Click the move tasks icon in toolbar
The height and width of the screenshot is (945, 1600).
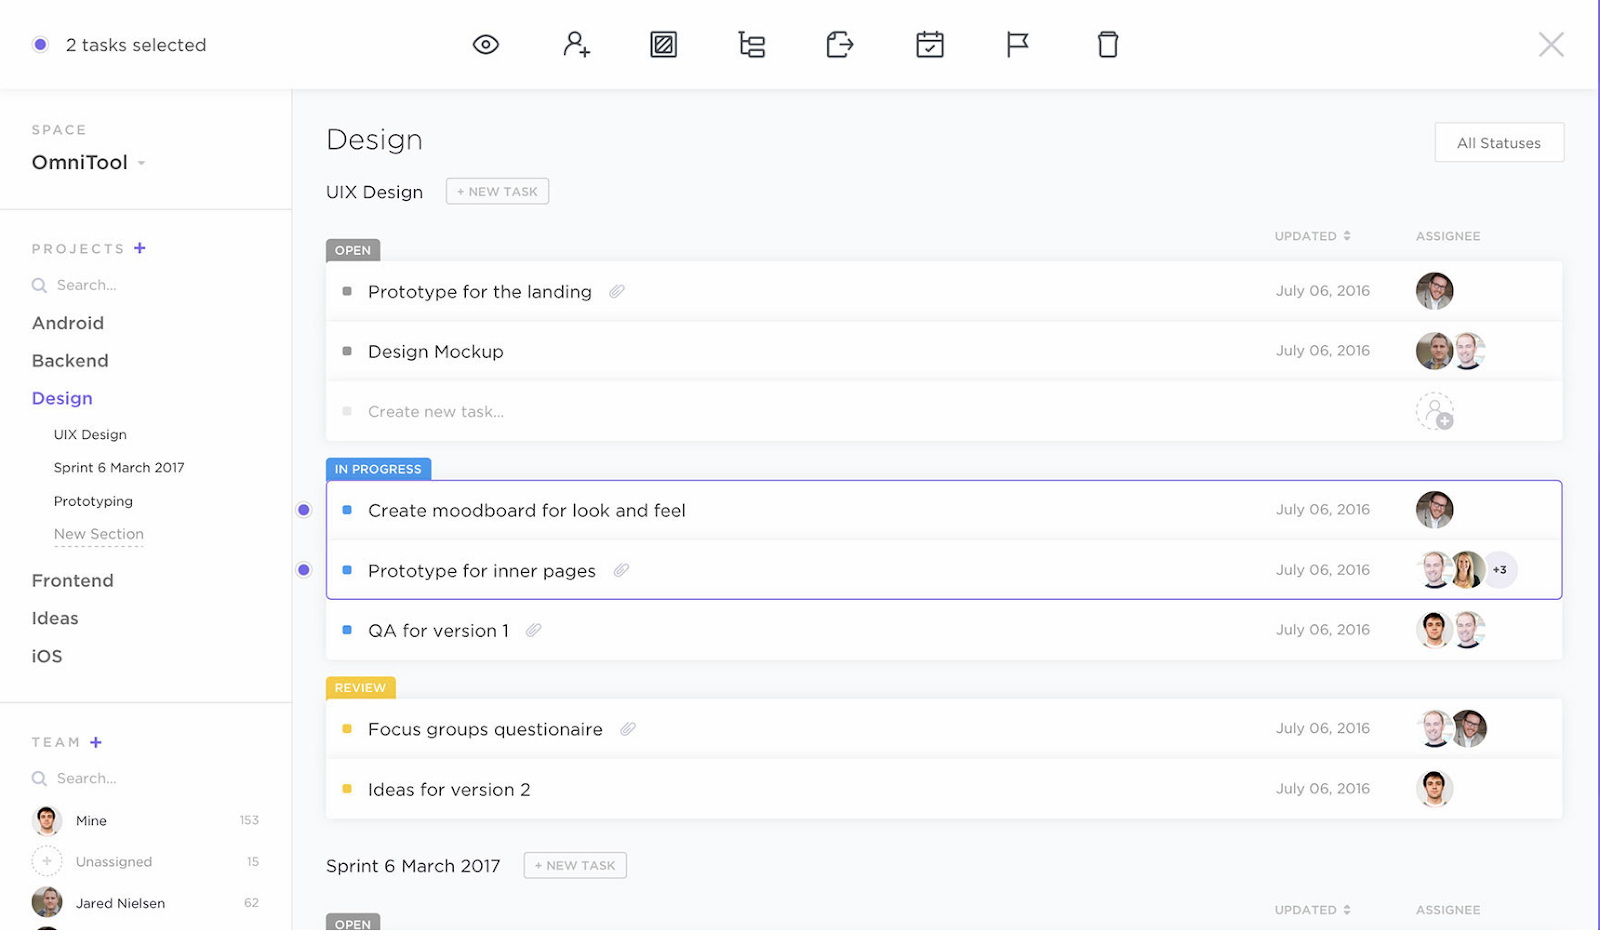click(x=840, y=44)
